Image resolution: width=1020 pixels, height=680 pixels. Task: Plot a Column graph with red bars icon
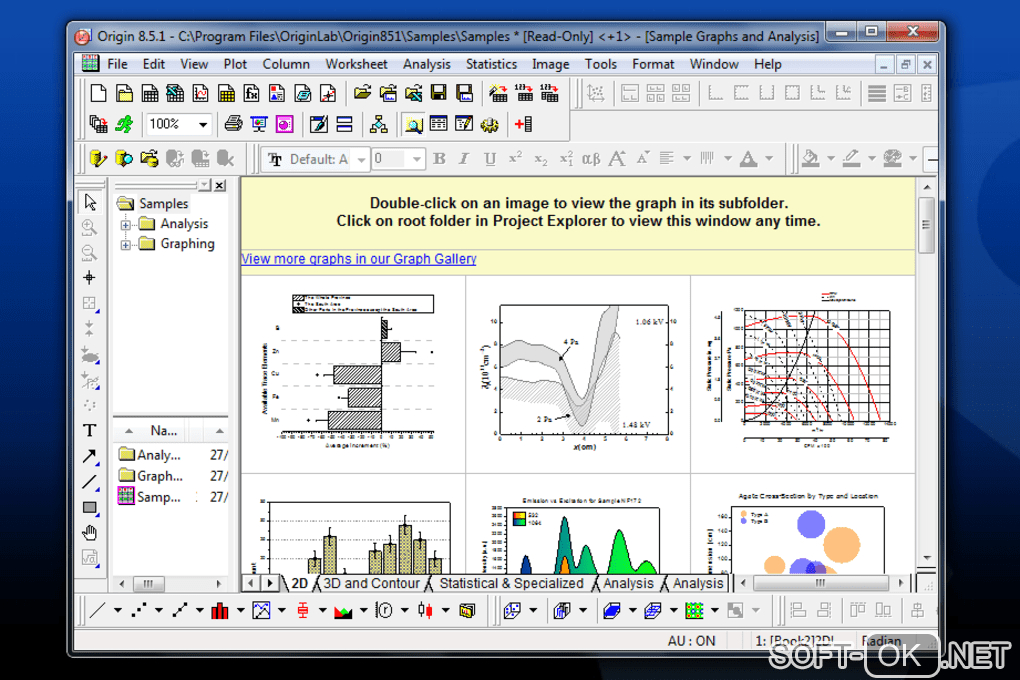pos(220,610)
